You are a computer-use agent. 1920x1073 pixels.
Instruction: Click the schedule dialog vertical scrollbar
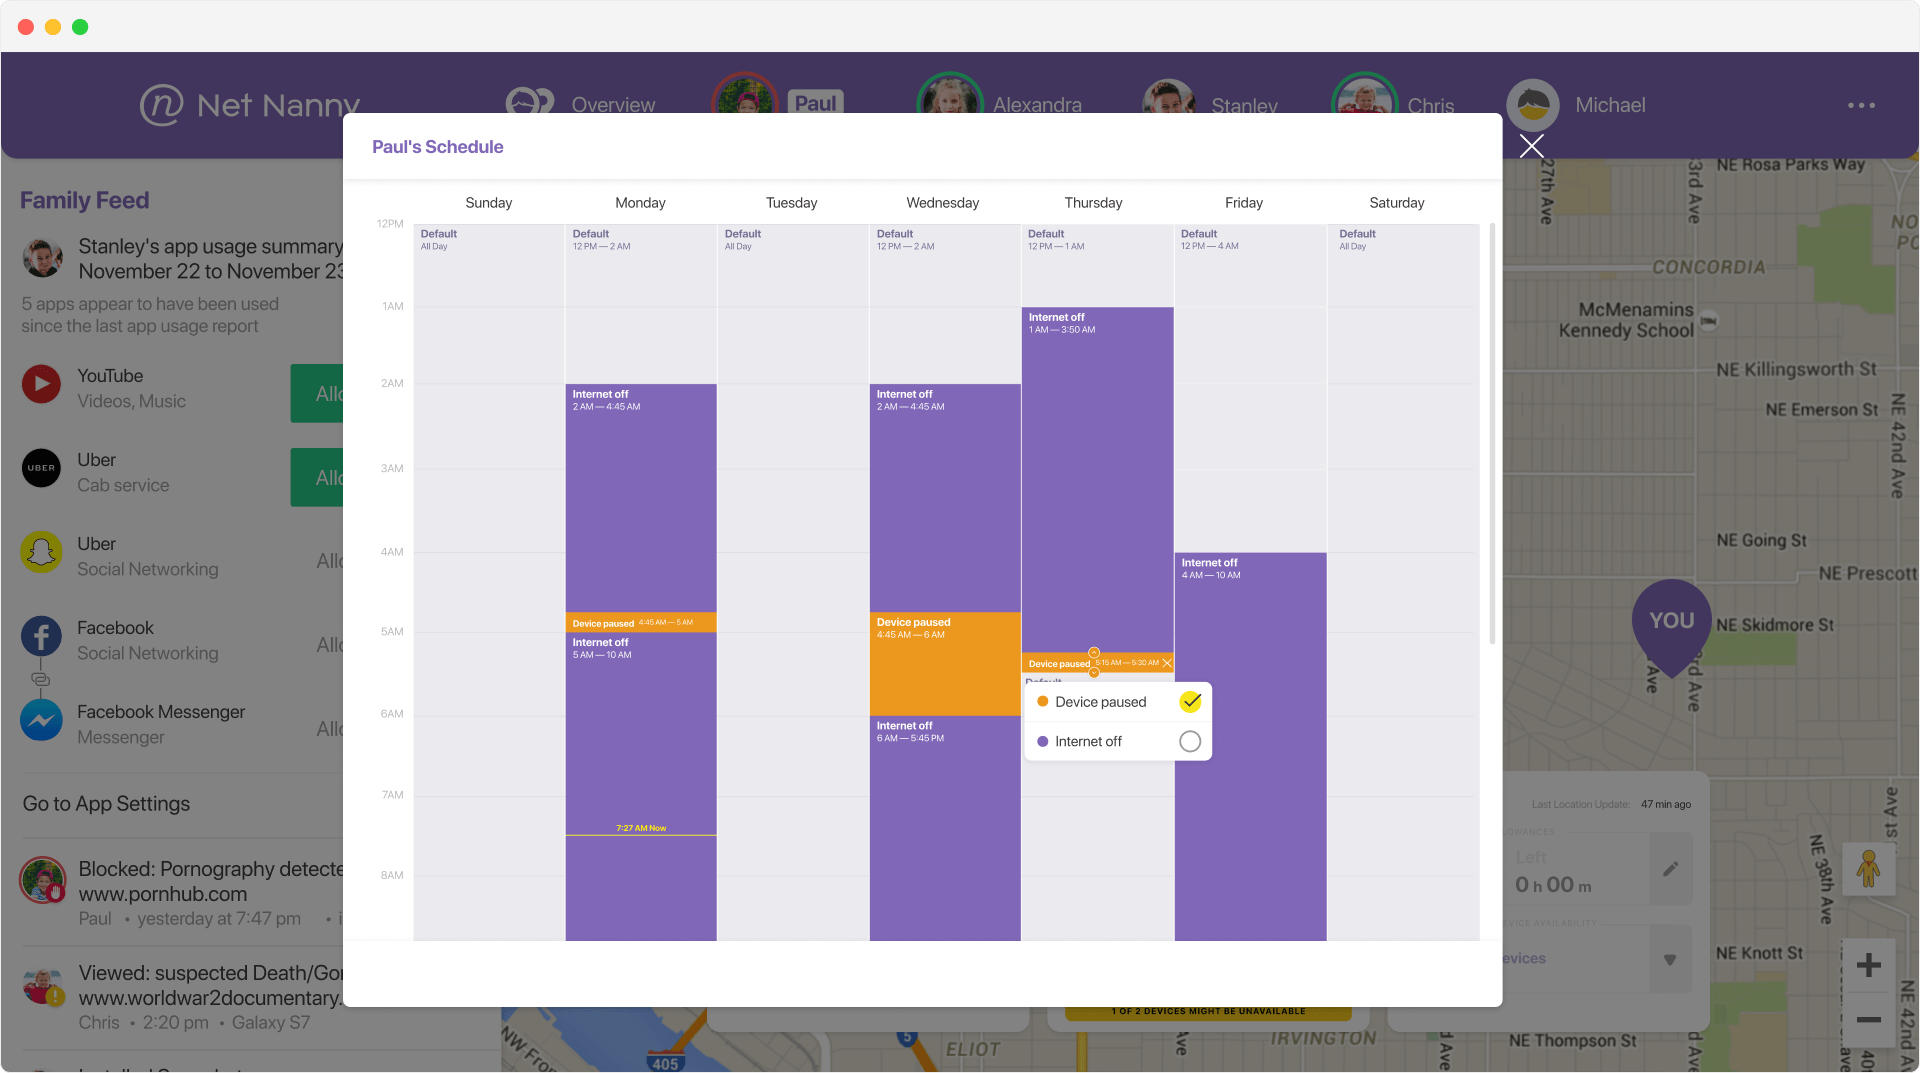(1492, 434)
